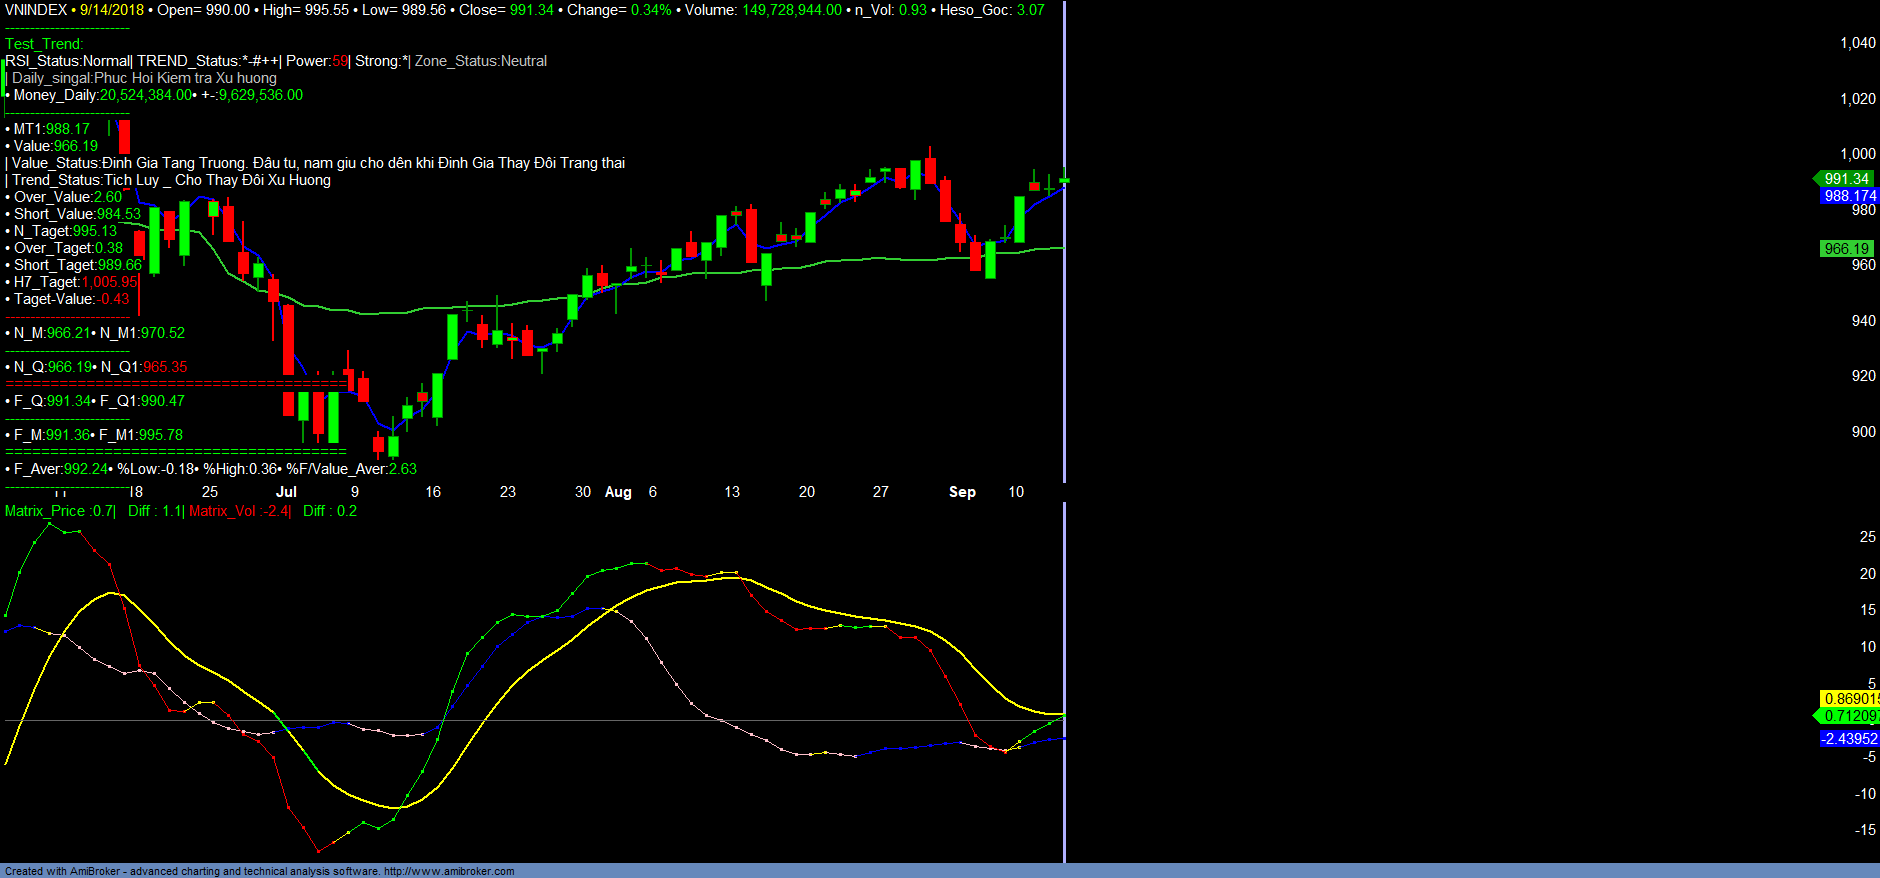Click the green 966.19 value axis tag
The width and height of the screenshot is (1880, 878).
coord(1846,249)
